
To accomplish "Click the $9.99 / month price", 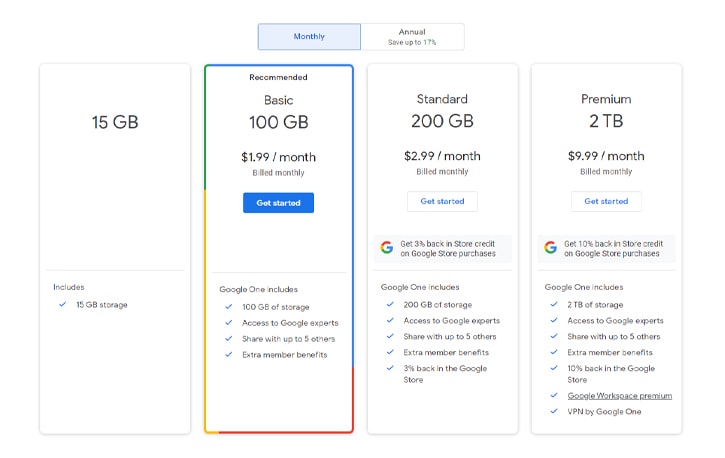I will tap(606, 156).
